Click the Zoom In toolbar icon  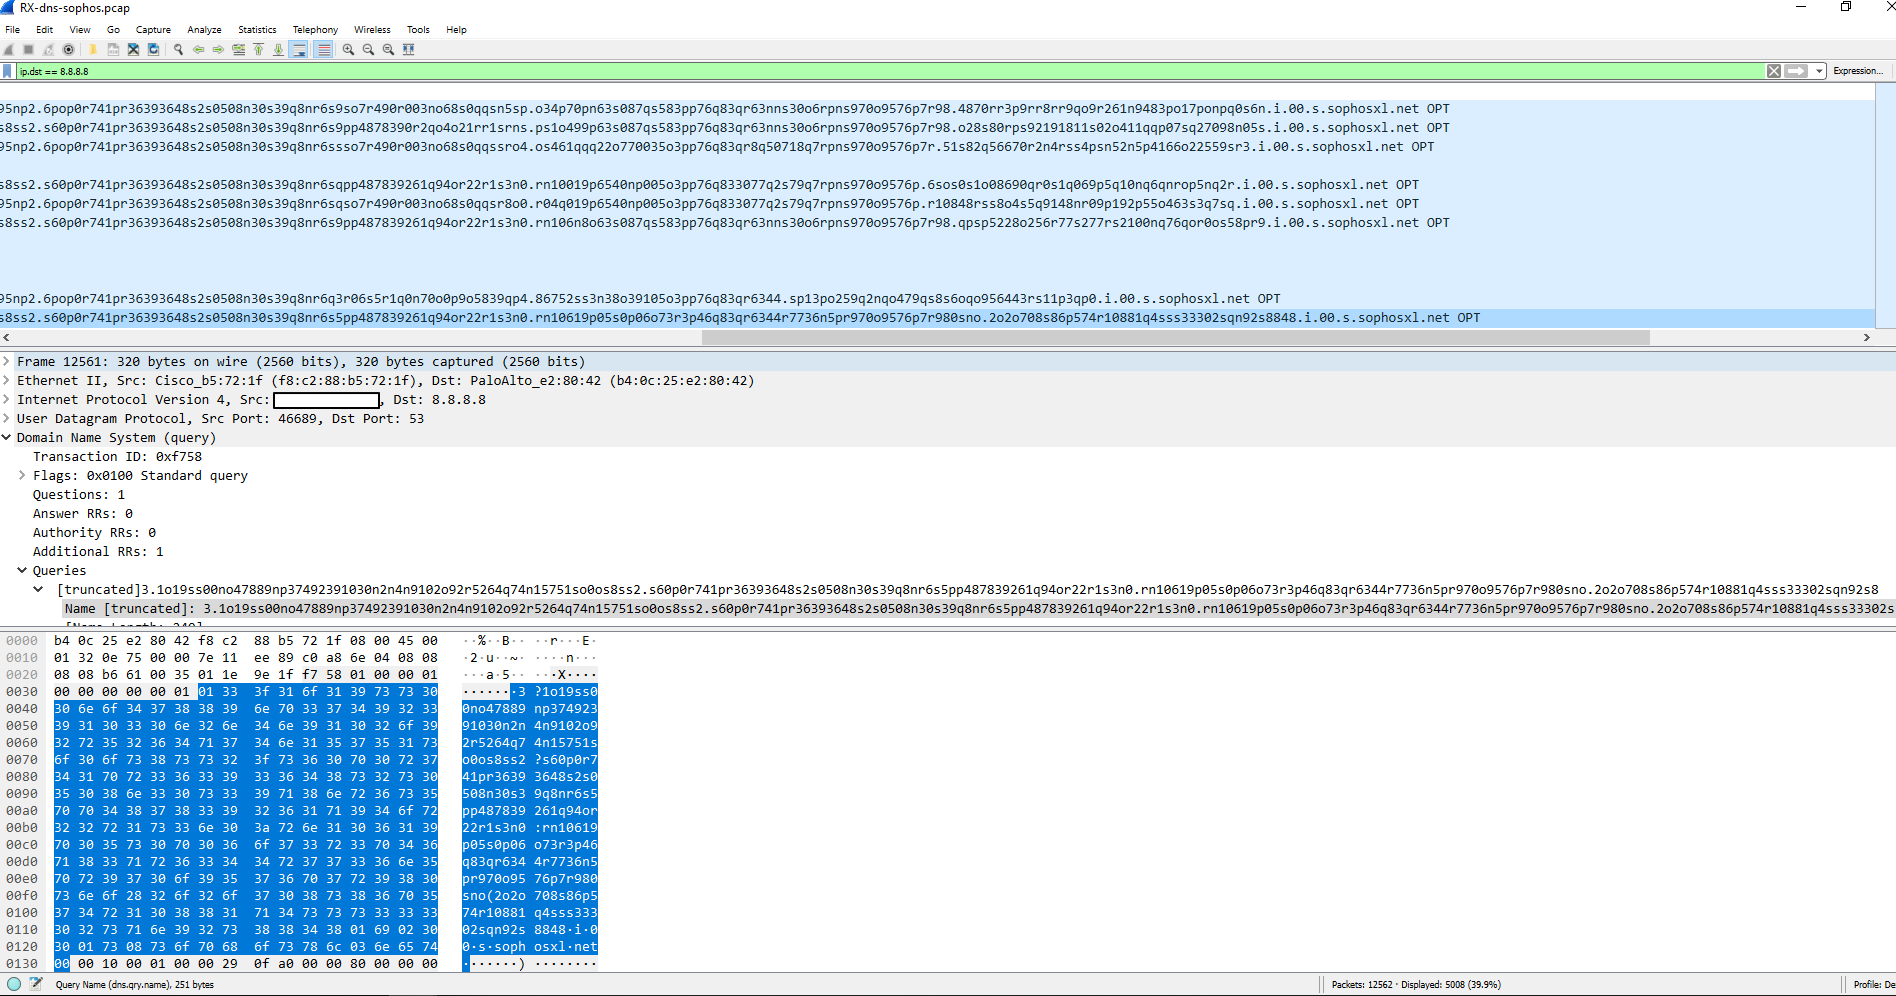(x=348, y=49)
